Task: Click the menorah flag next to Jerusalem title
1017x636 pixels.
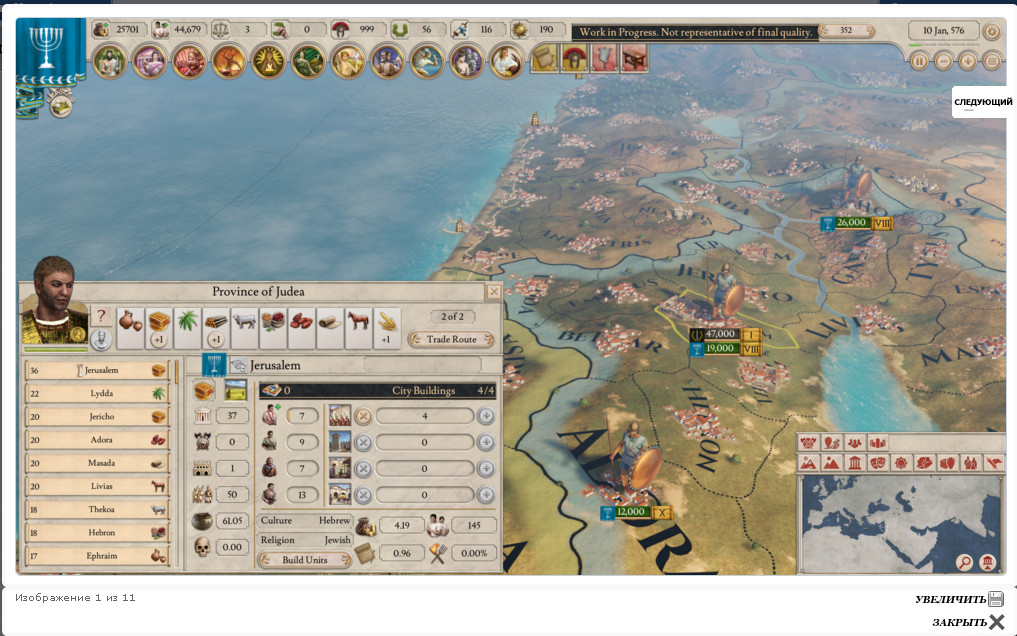Action: [214, 365]
